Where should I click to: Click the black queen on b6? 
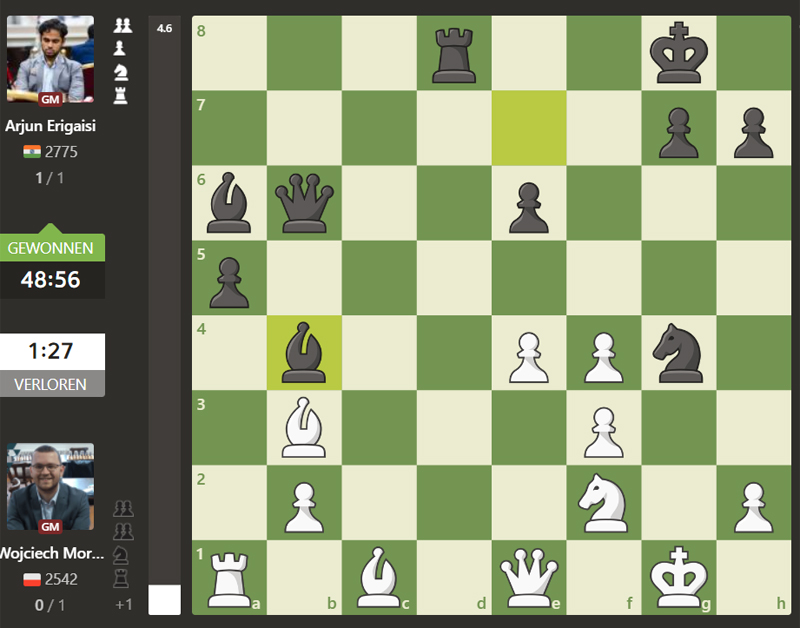(304, 202)
